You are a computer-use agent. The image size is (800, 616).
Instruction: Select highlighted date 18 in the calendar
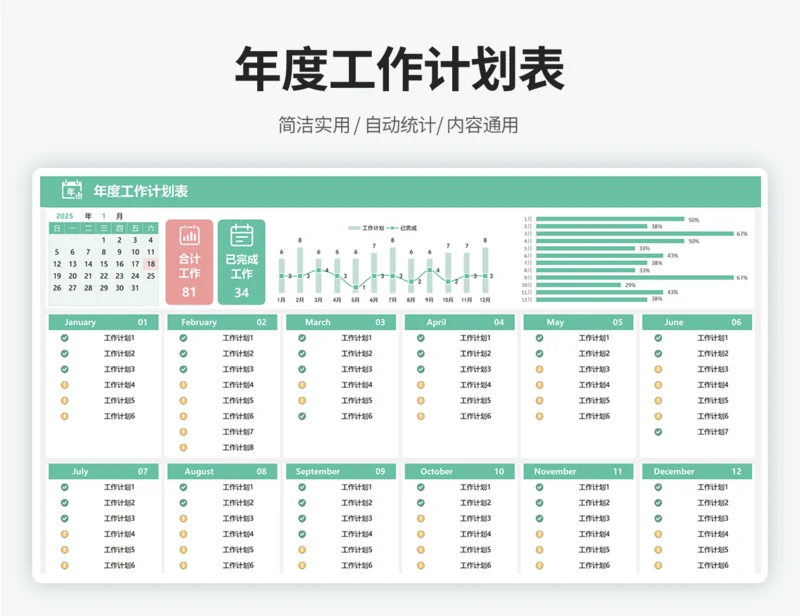click(151, 264)
